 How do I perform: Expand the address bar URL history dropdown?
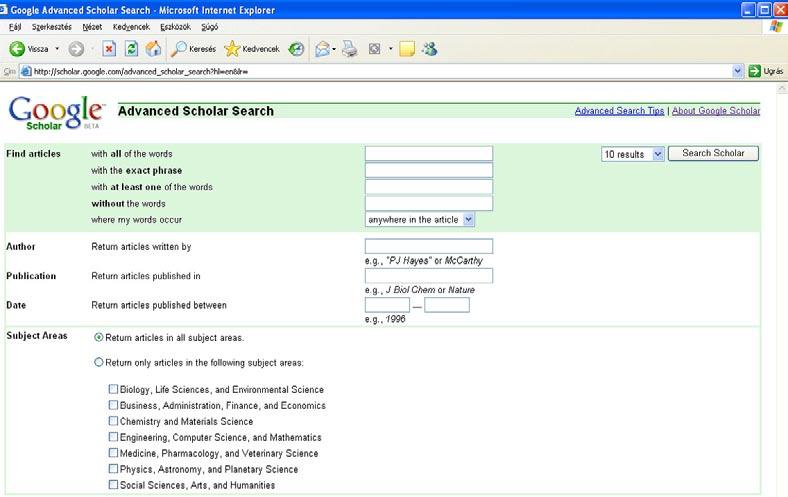pos(737,71)
